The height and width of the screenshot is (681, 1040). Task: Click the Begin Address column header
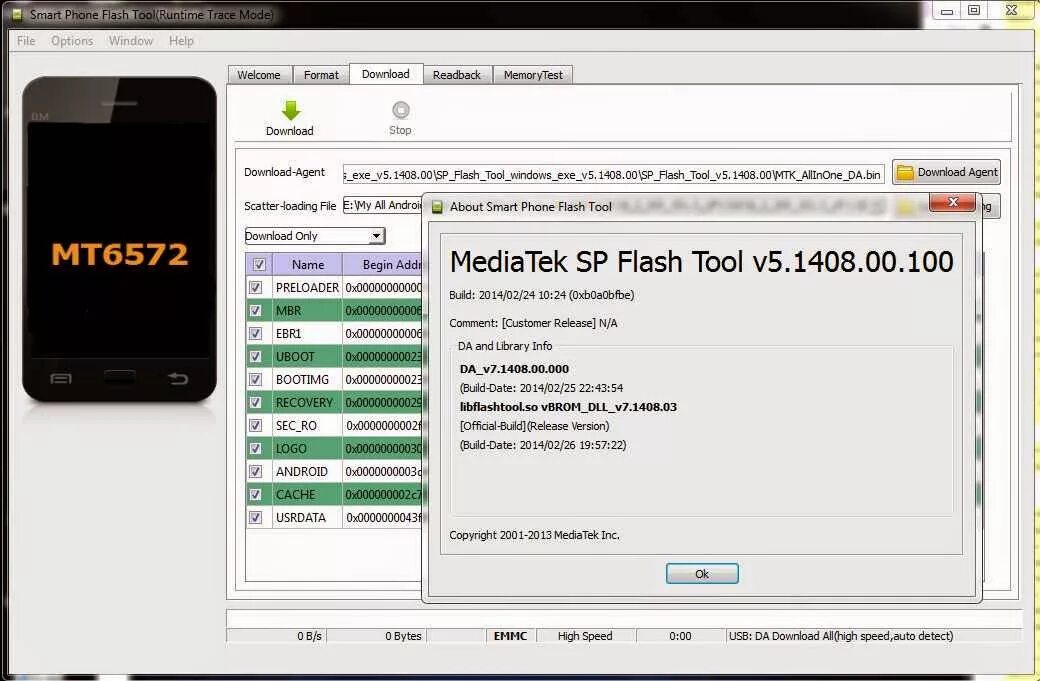click(383, 265)
